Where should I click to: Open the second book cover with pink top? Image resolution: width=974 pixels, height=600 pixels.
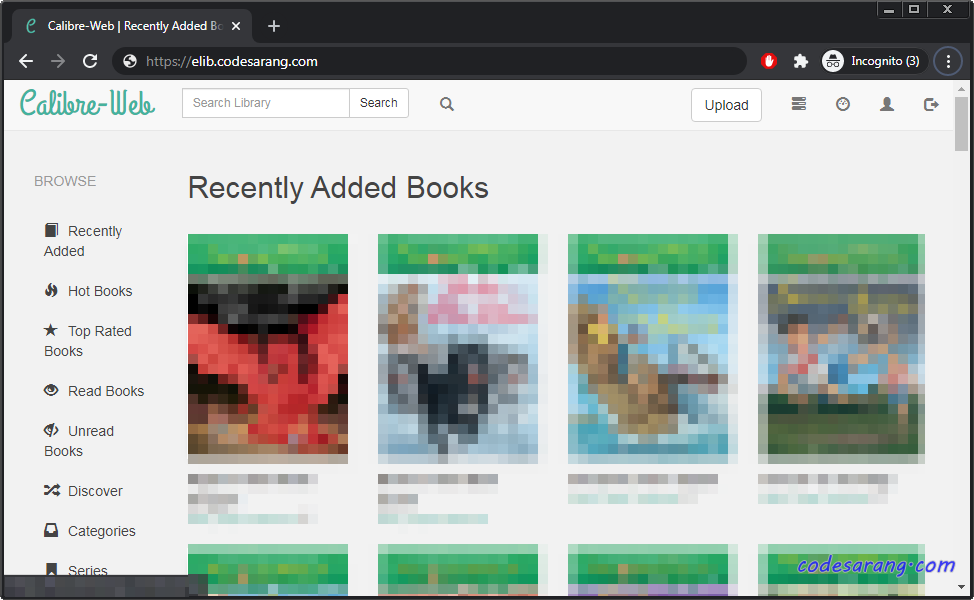tap(458, 349)
